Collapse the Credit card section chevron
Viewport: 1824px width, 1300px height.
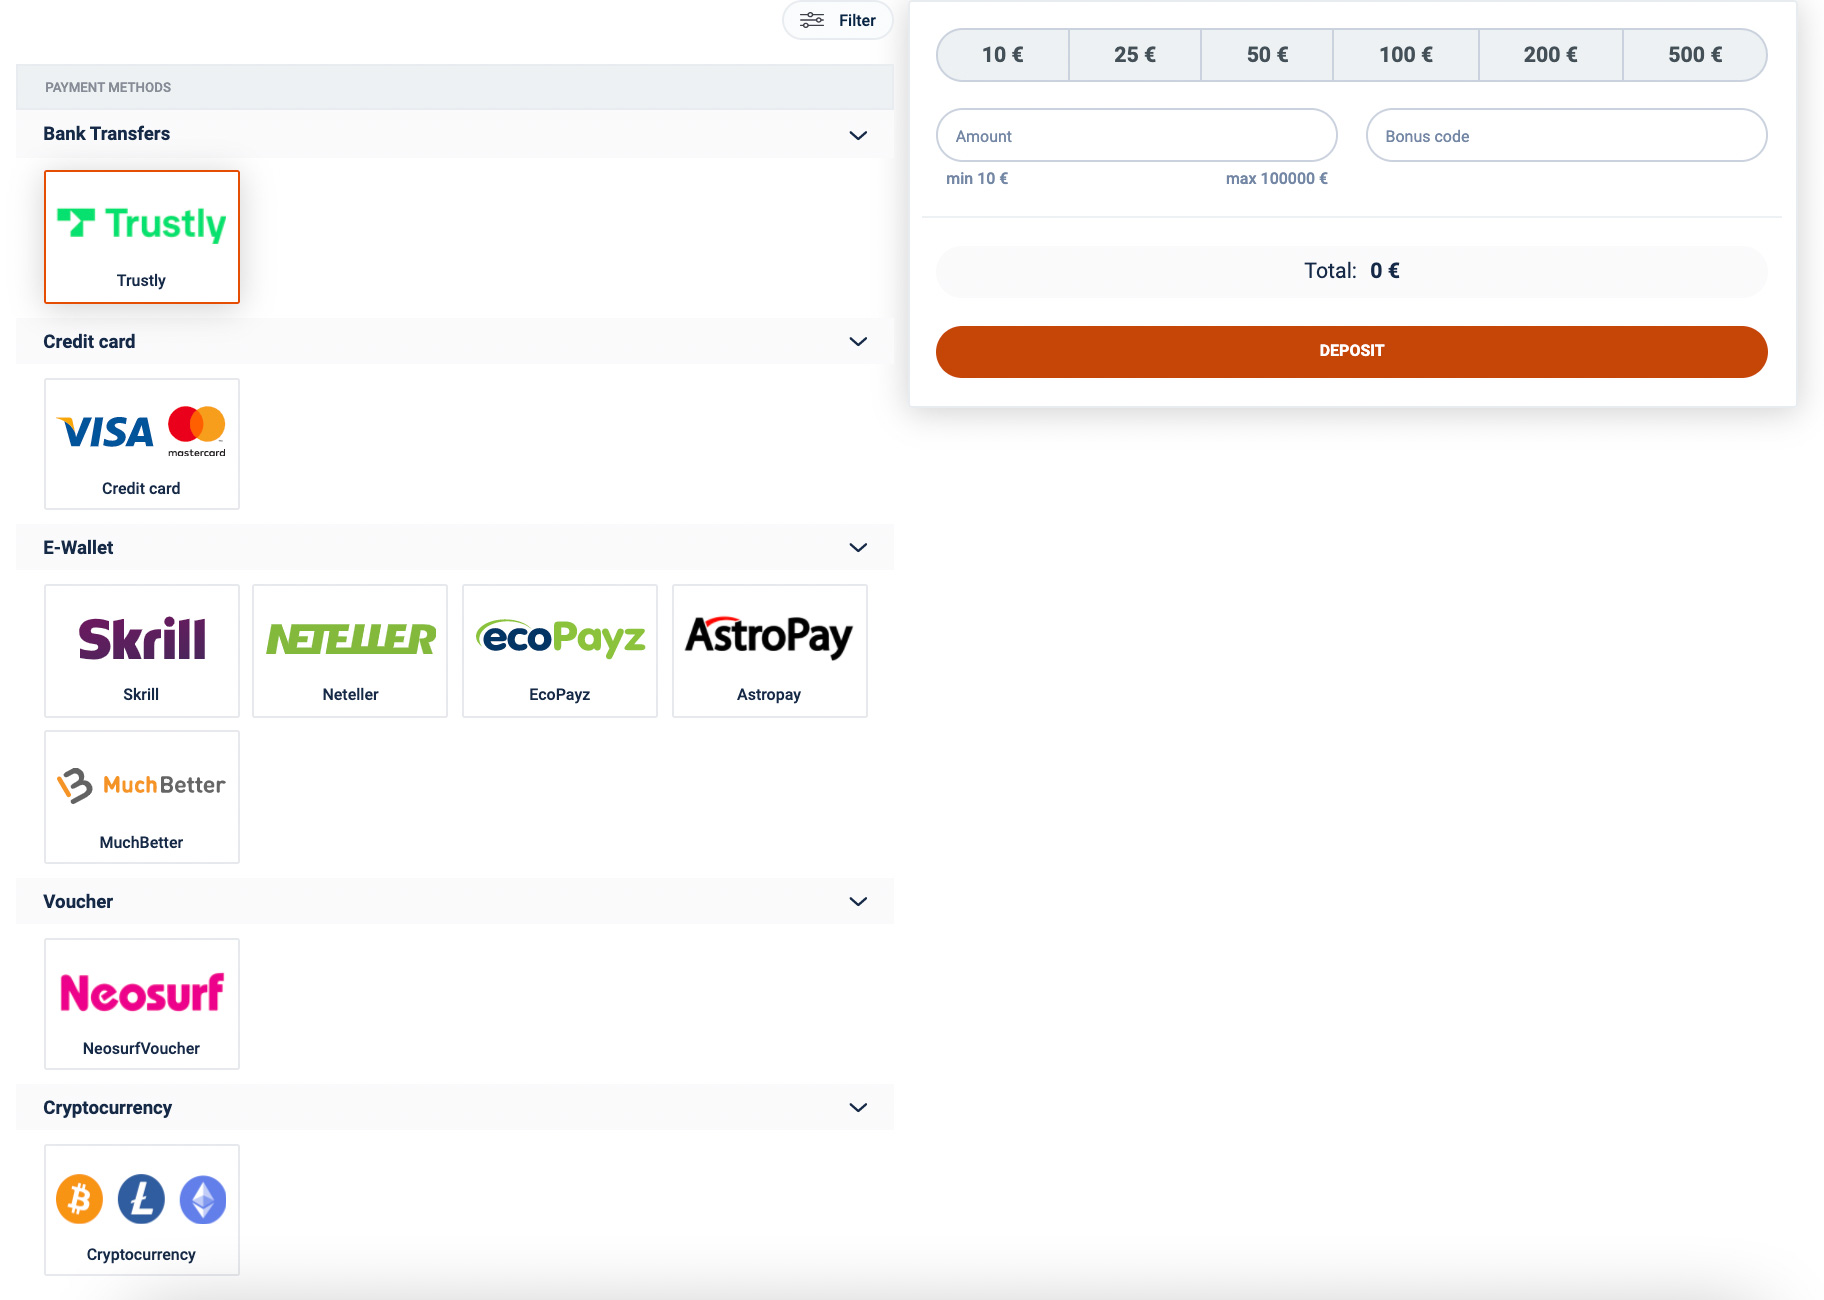(858, 341)
